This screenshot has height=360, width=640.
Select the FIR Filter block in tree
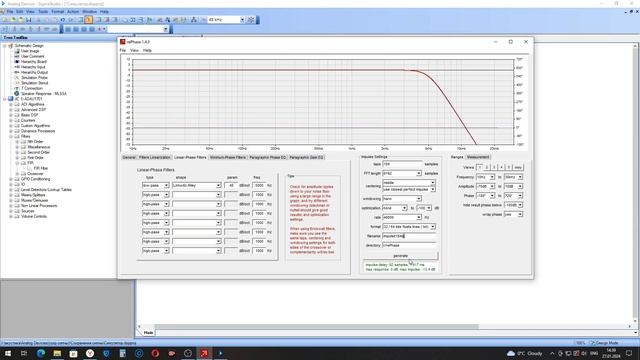[x=40, y=168]
